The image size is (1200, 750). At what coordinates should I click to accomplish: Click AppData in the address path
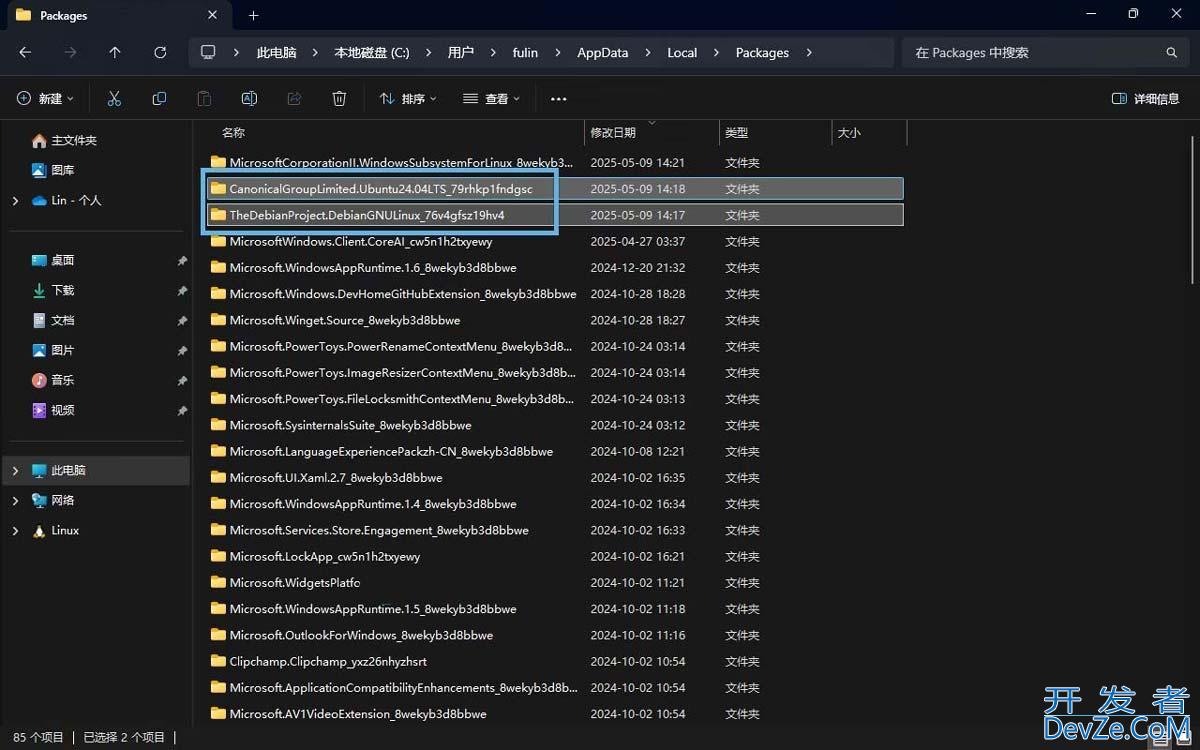click(603, 52)
